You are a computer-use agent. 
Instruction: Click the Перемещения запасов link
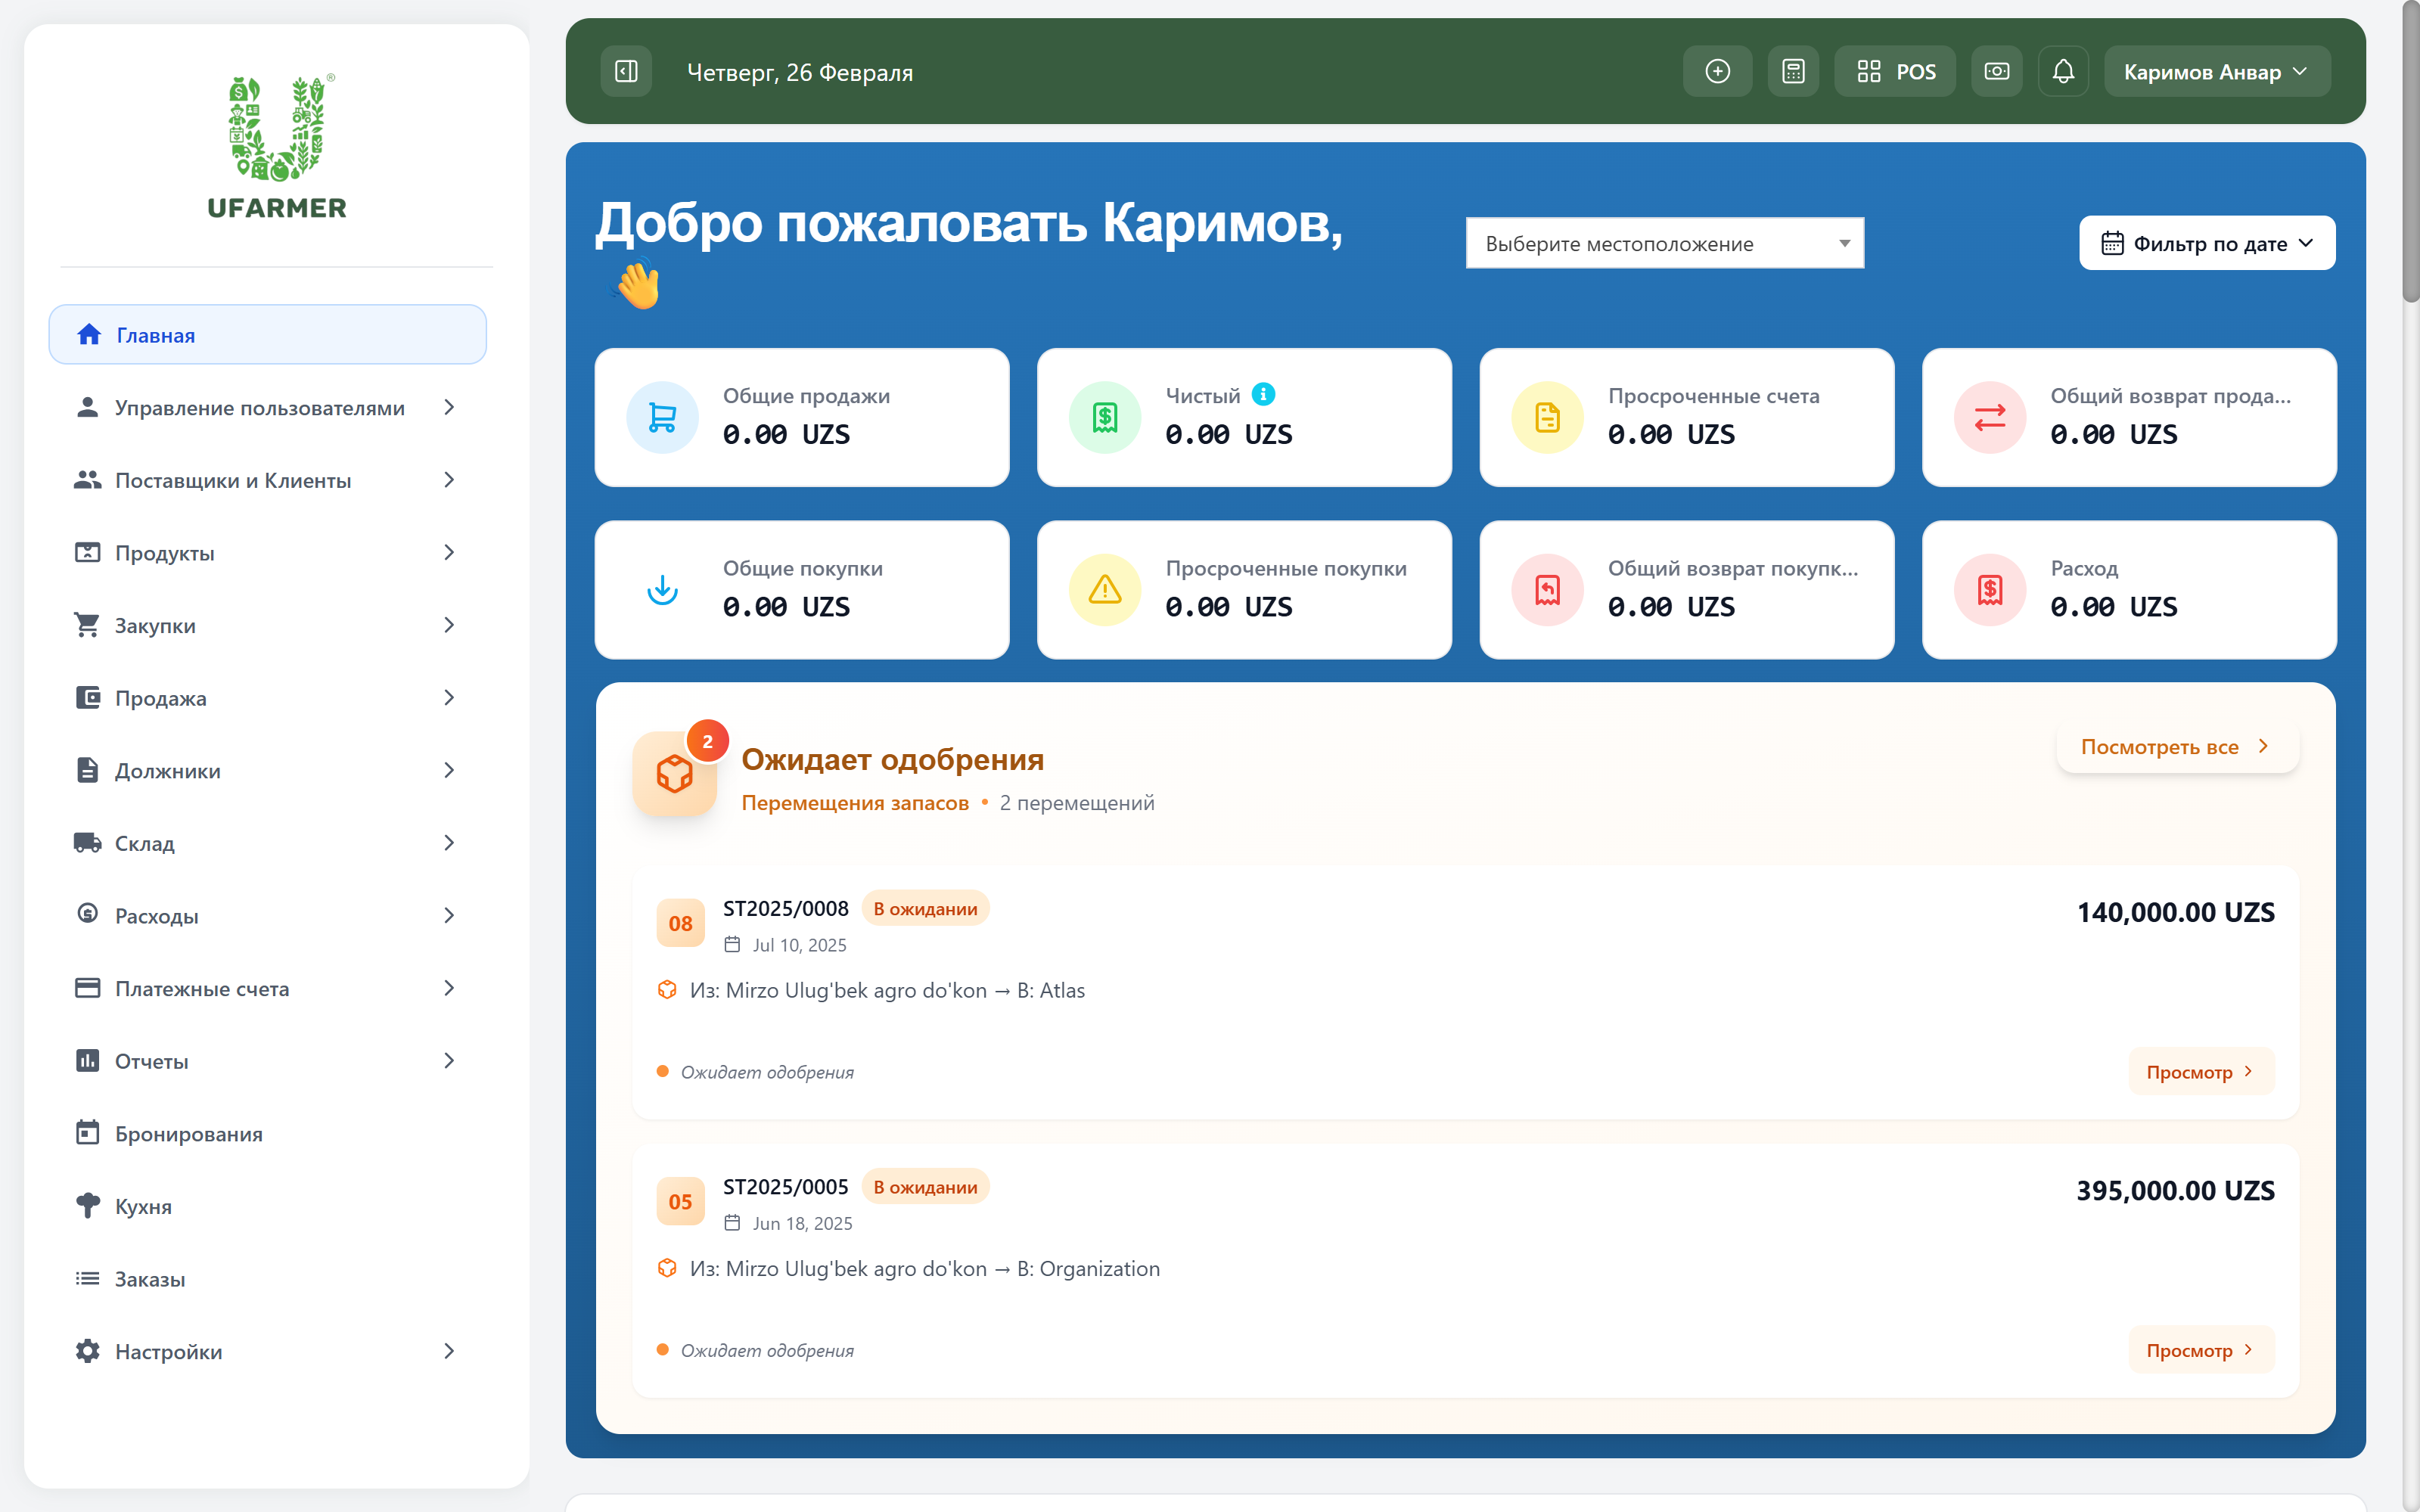[x=856, y=802]
